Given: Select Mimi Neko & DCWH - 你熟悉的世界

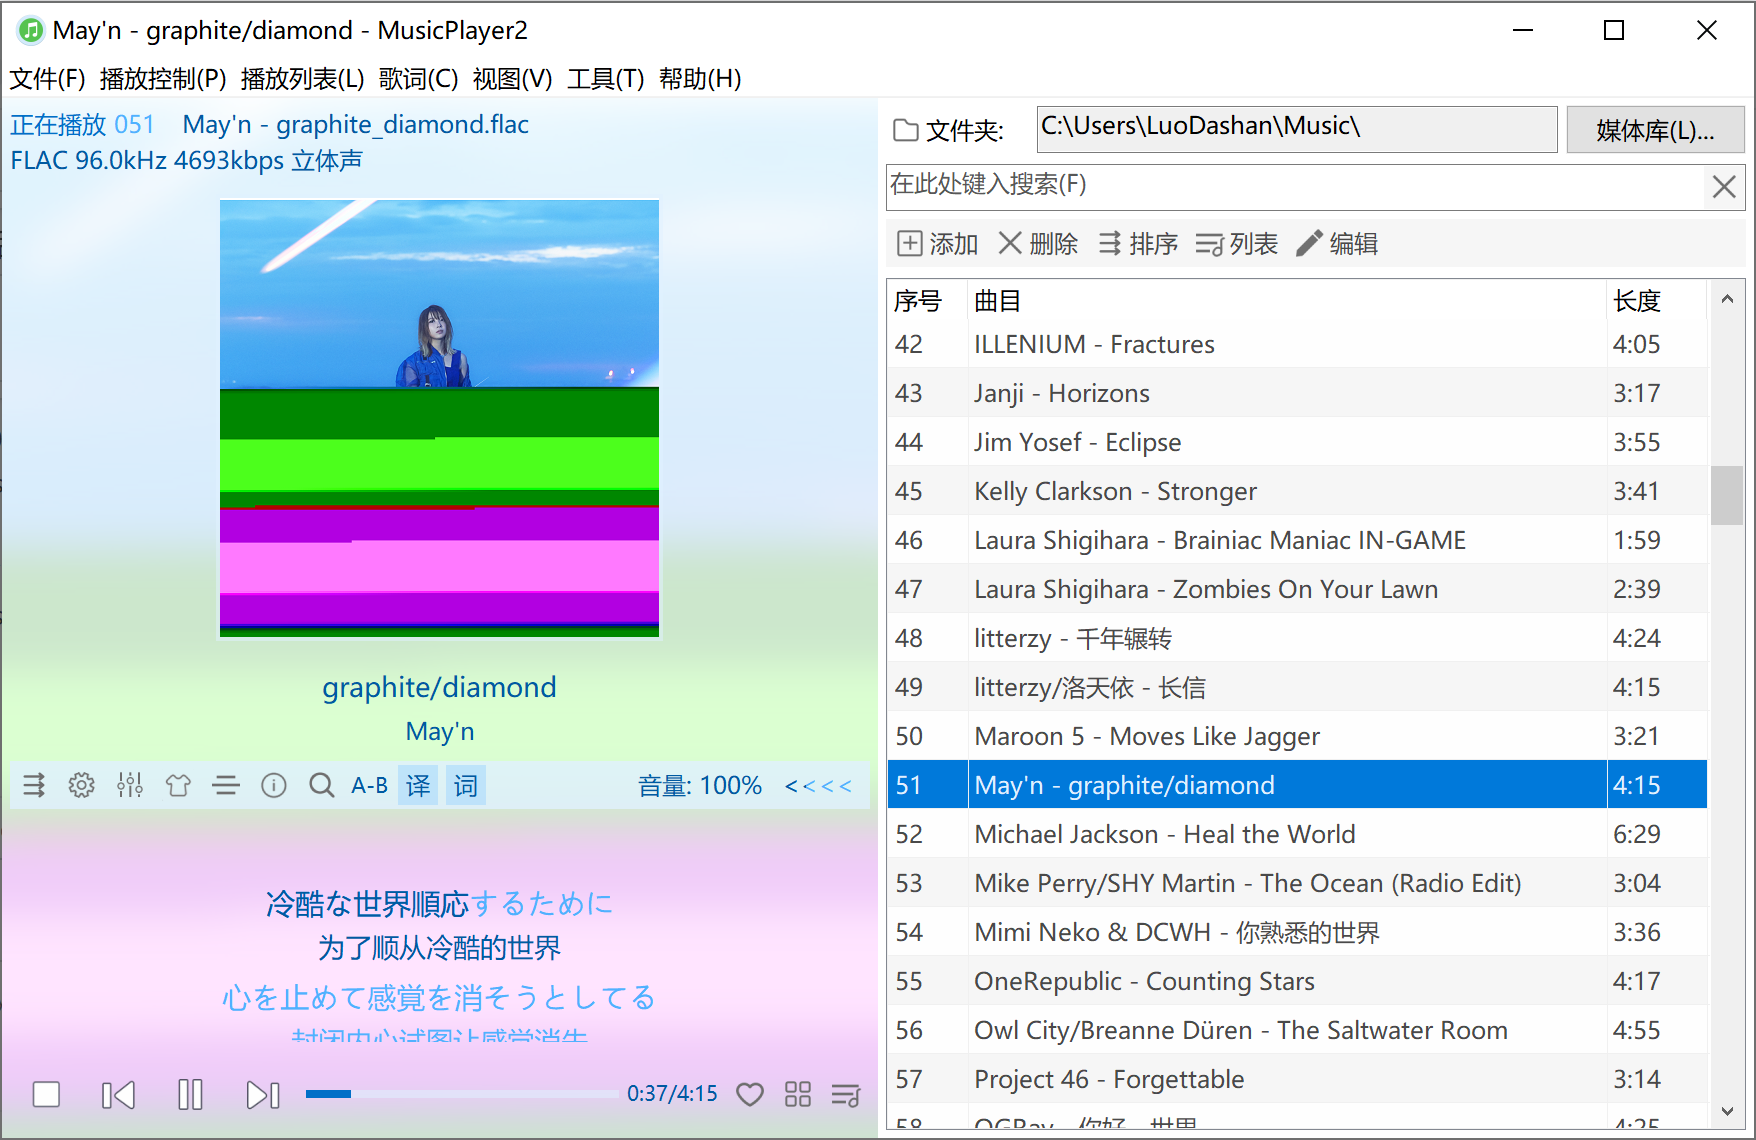Looking at the screenshot, I should [1297, 932].
